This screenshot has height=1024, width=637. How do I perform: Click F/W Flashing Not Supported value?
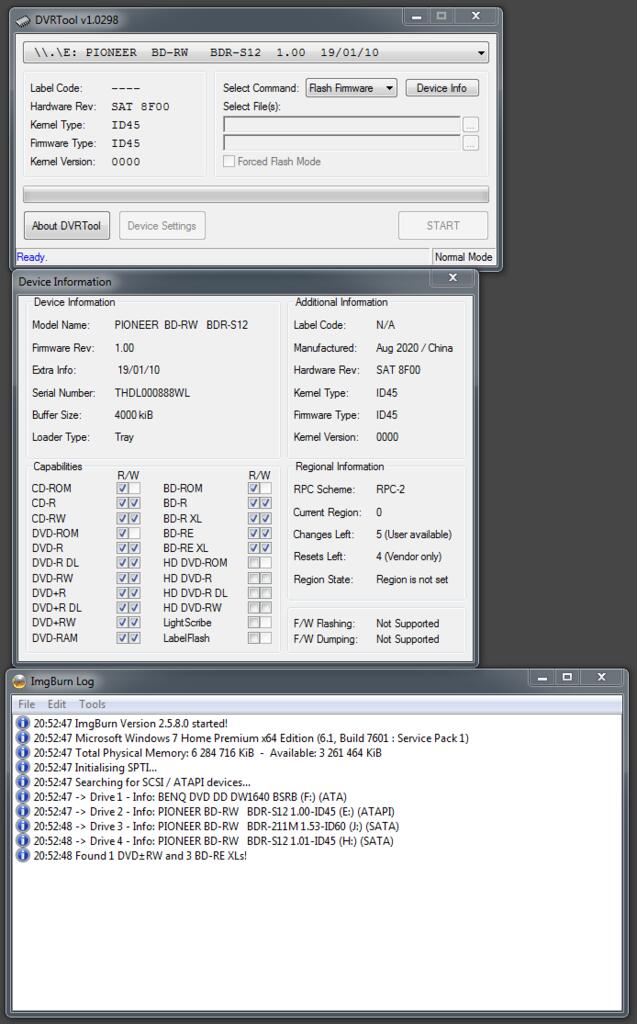tap(408, 624)
